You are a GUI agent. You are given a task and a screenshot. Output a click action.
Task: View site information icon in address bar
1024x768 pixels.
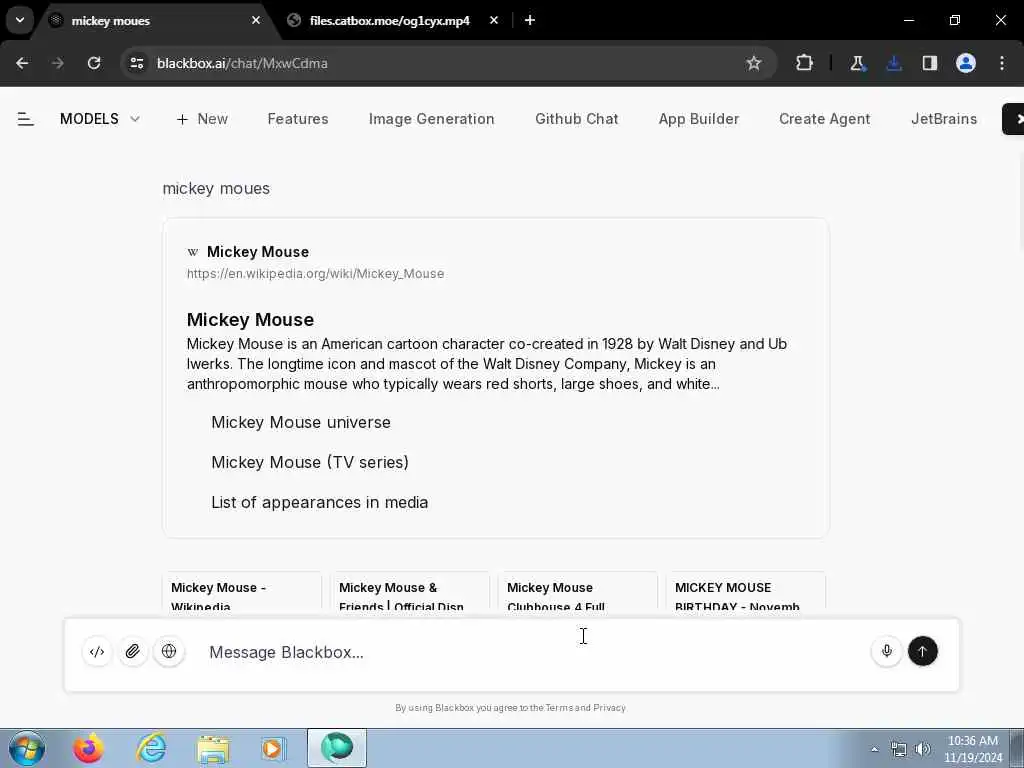click(136, 63)
